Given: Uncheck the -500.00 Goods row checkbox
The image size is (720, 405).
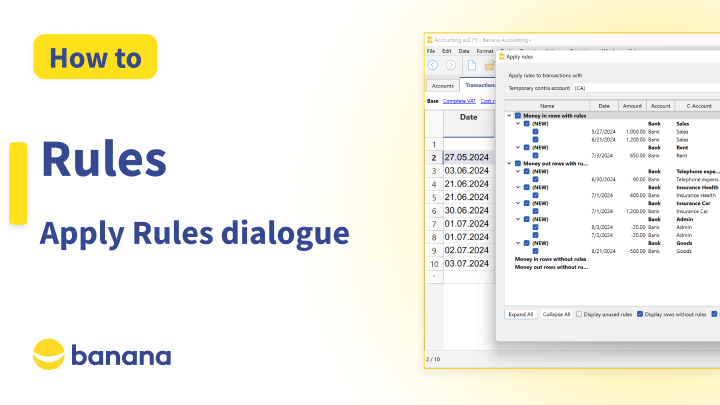Looking at the screenshot, I should point(535,251).
